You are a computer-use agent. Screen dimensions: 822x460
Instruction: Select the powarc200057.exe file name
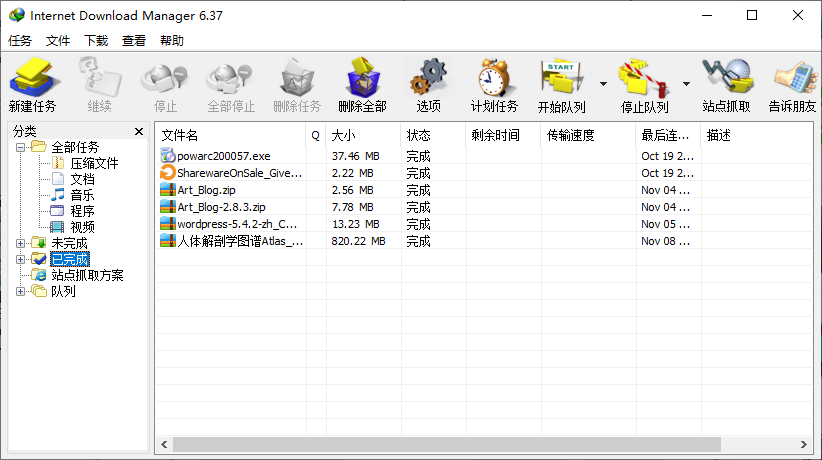[224, 156]
